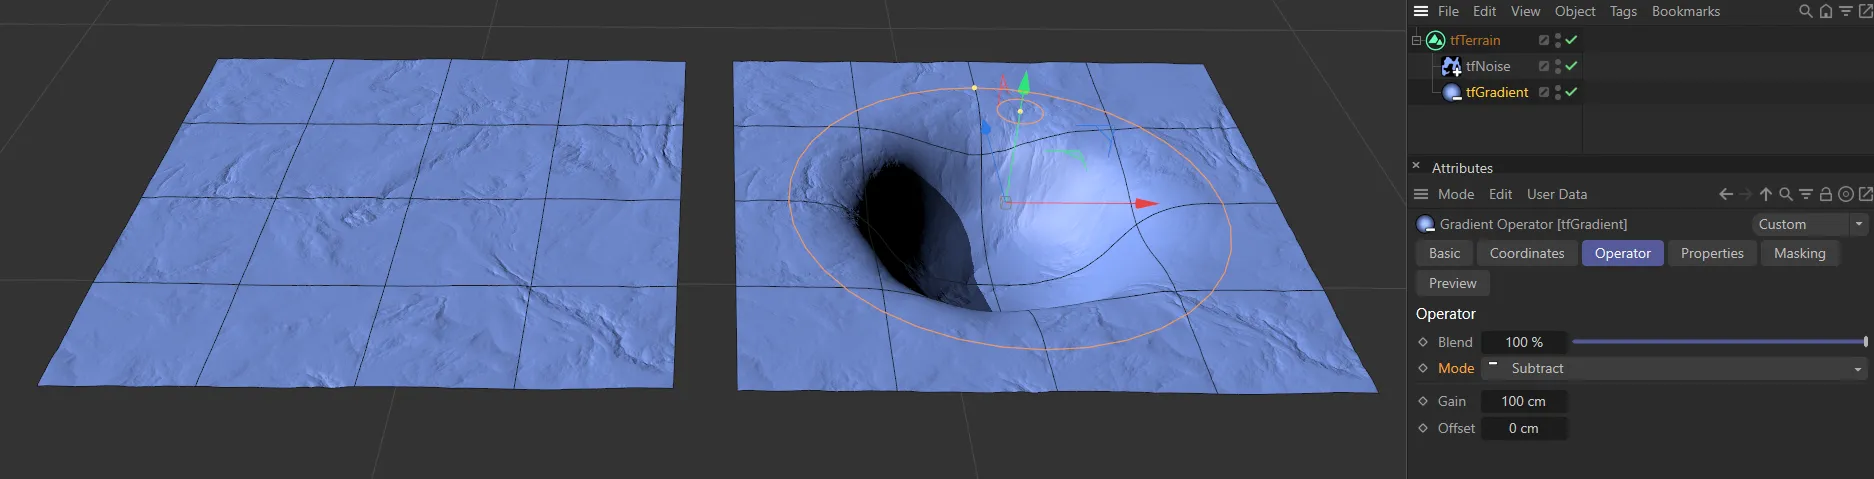Click the Object Manager home icon

pyautogui.click(x=1826, y=11)
